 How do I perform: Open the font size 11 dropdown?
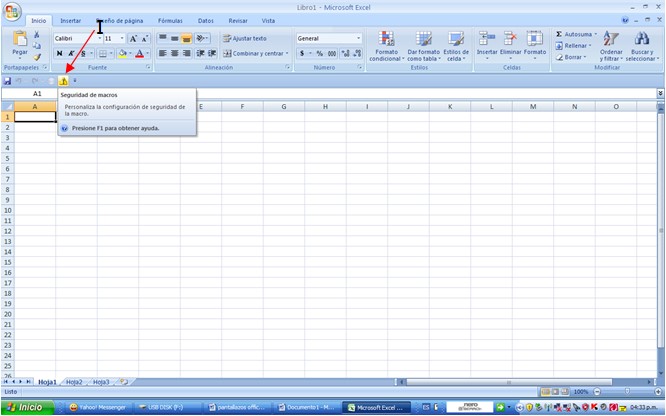coord(122,39)
